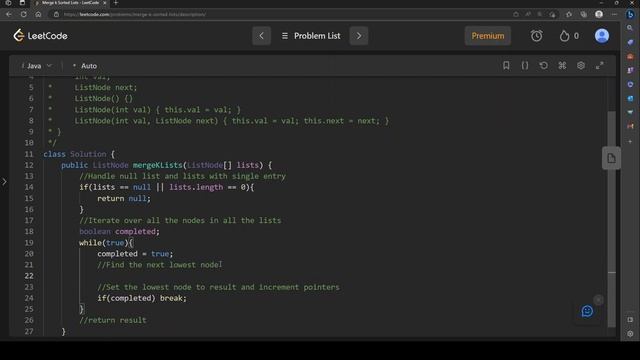Click the format code braces icon
This screenshot has height=360, width=640.
tap(525, 65)
